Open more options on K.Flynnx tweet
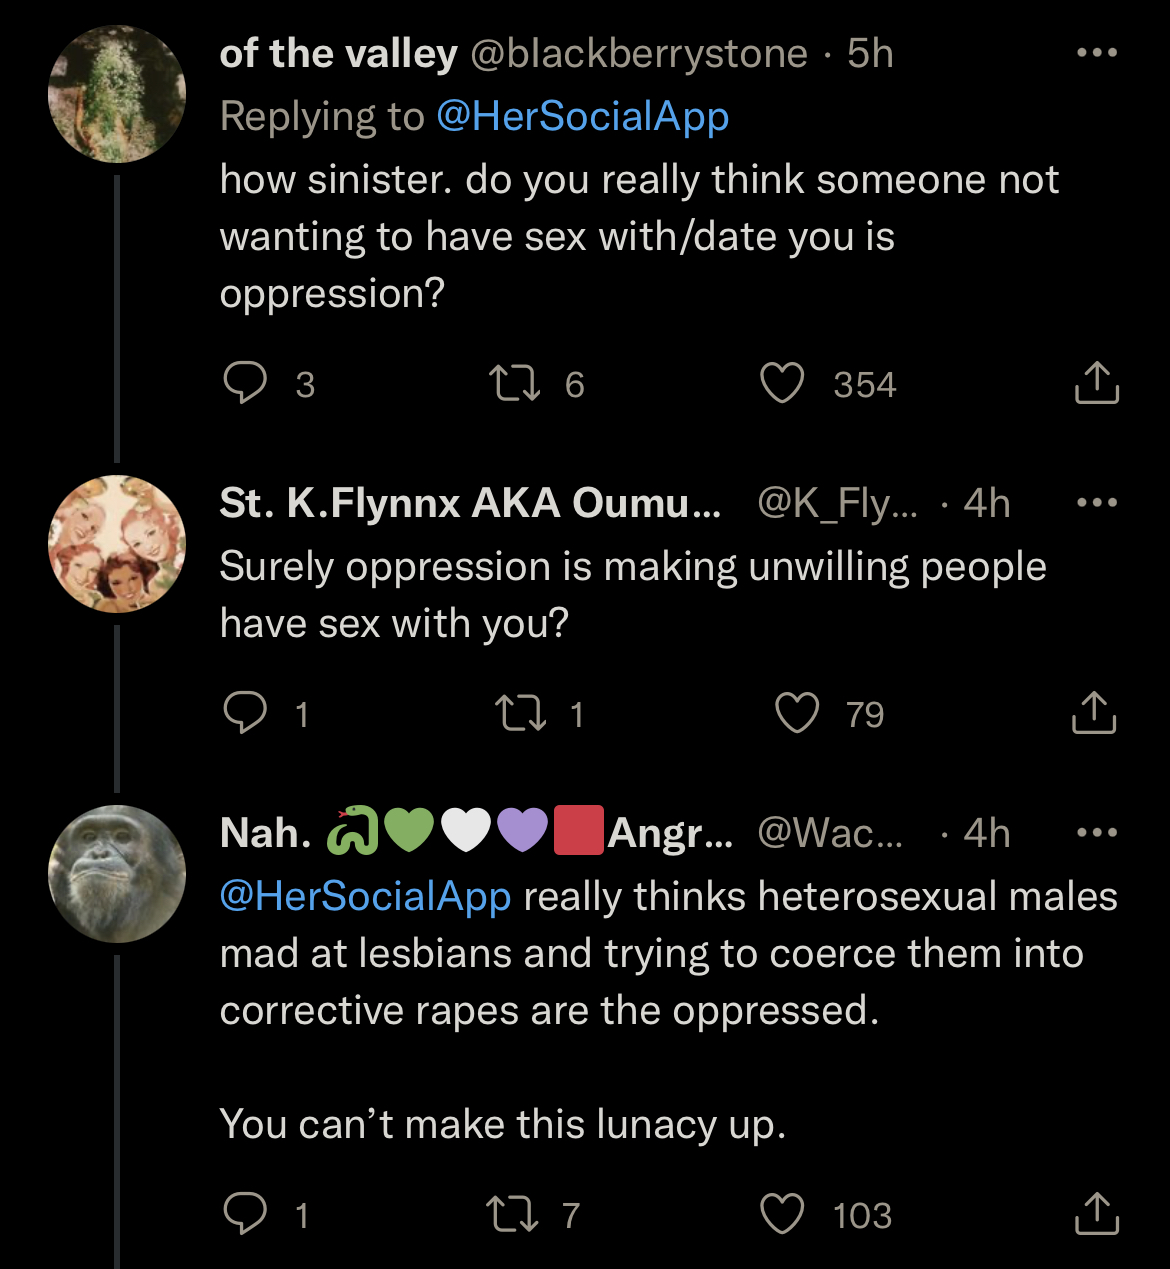1170x1269 pixels. point(1097,502)
